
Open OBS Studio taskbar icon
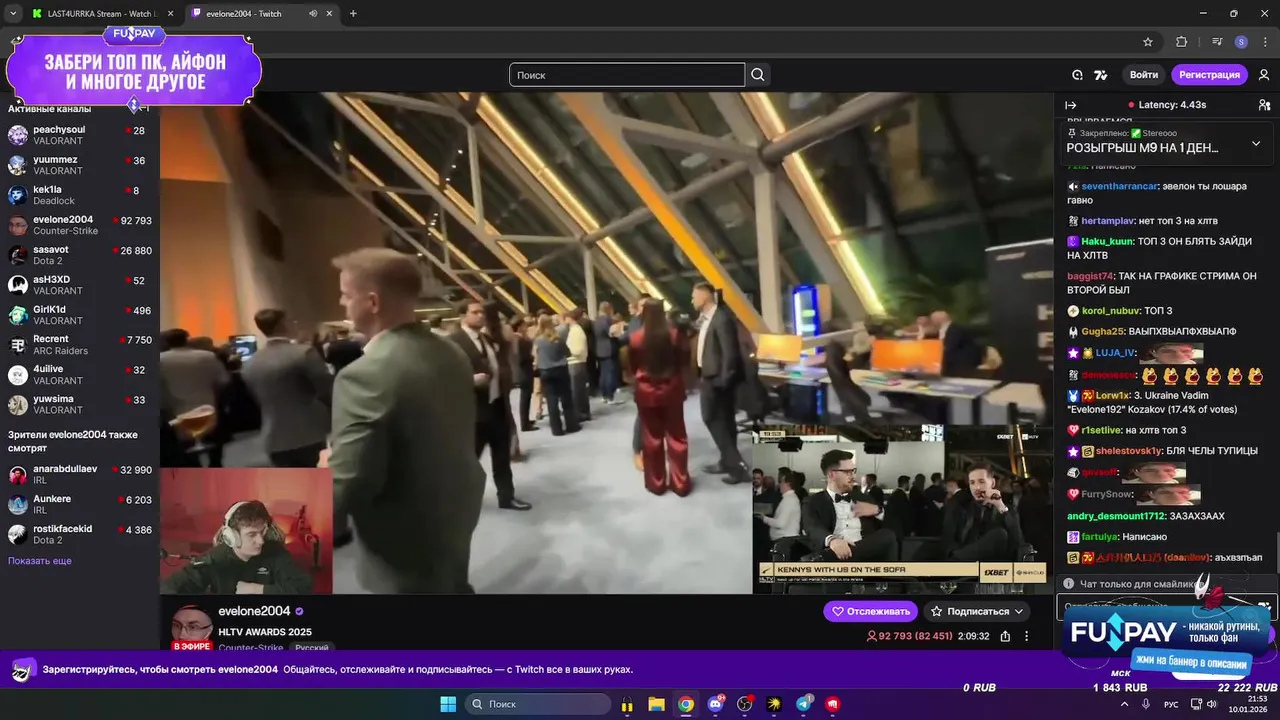click(x=744, y=704)
